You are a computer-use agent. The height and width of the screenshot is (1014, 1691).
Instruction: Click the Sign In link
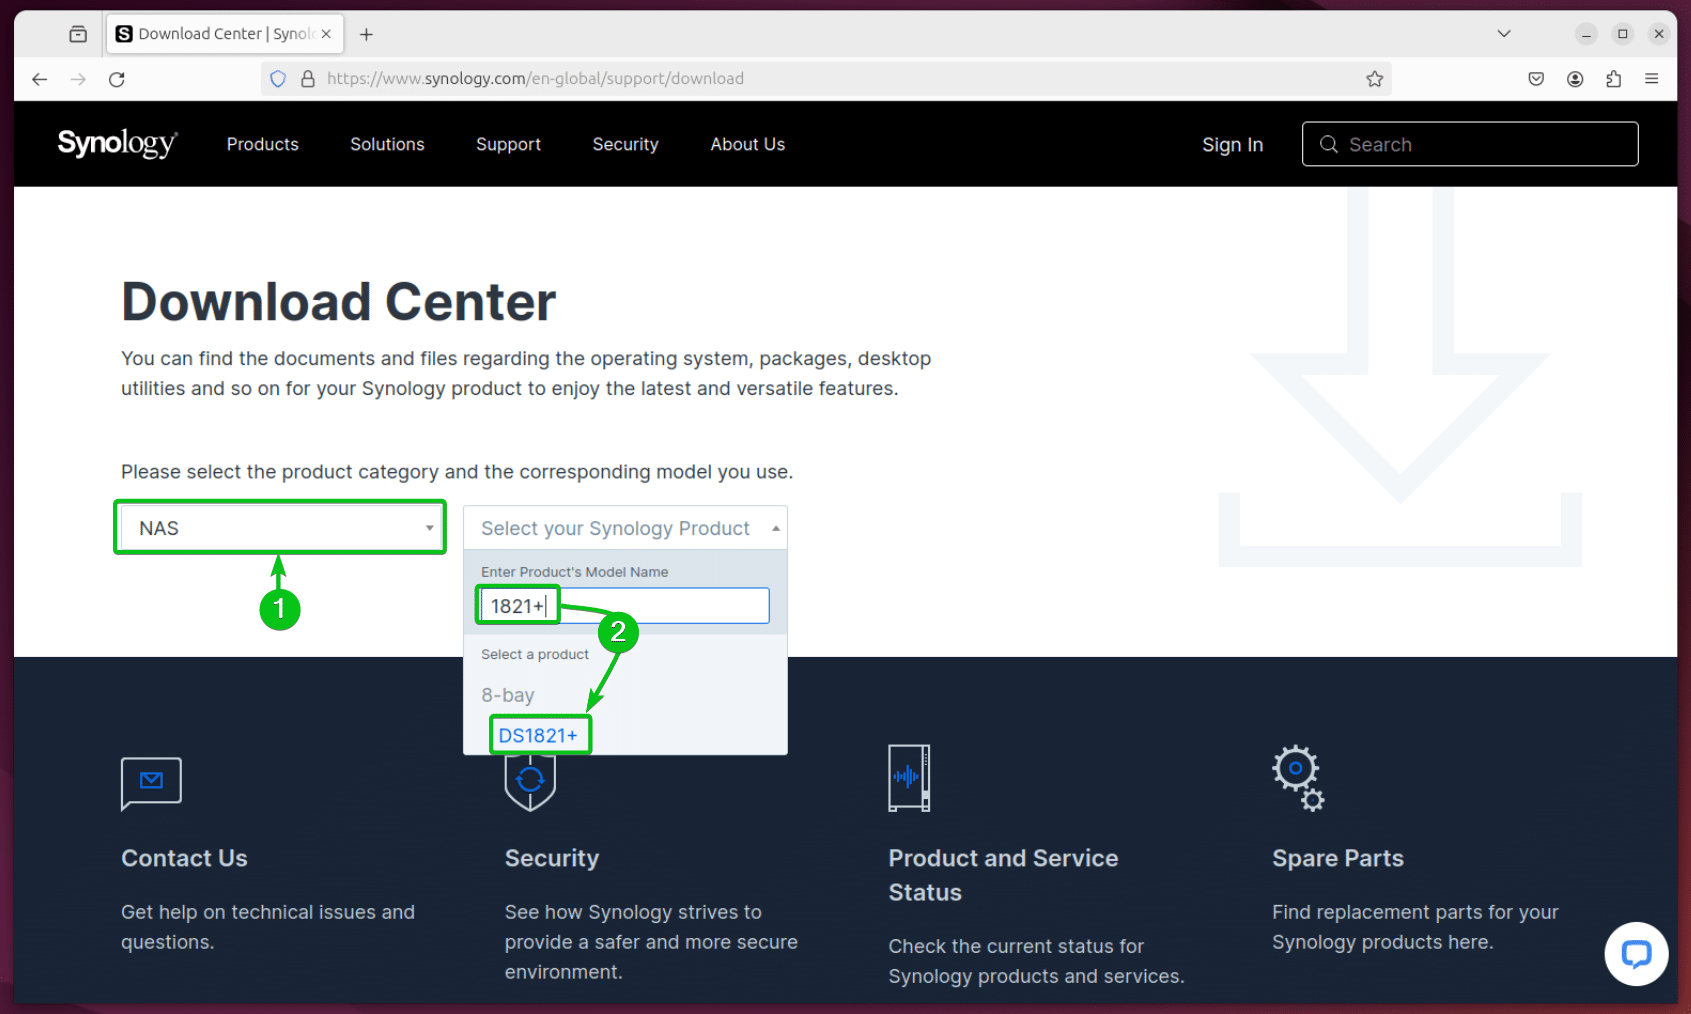tap(1232, 144)
